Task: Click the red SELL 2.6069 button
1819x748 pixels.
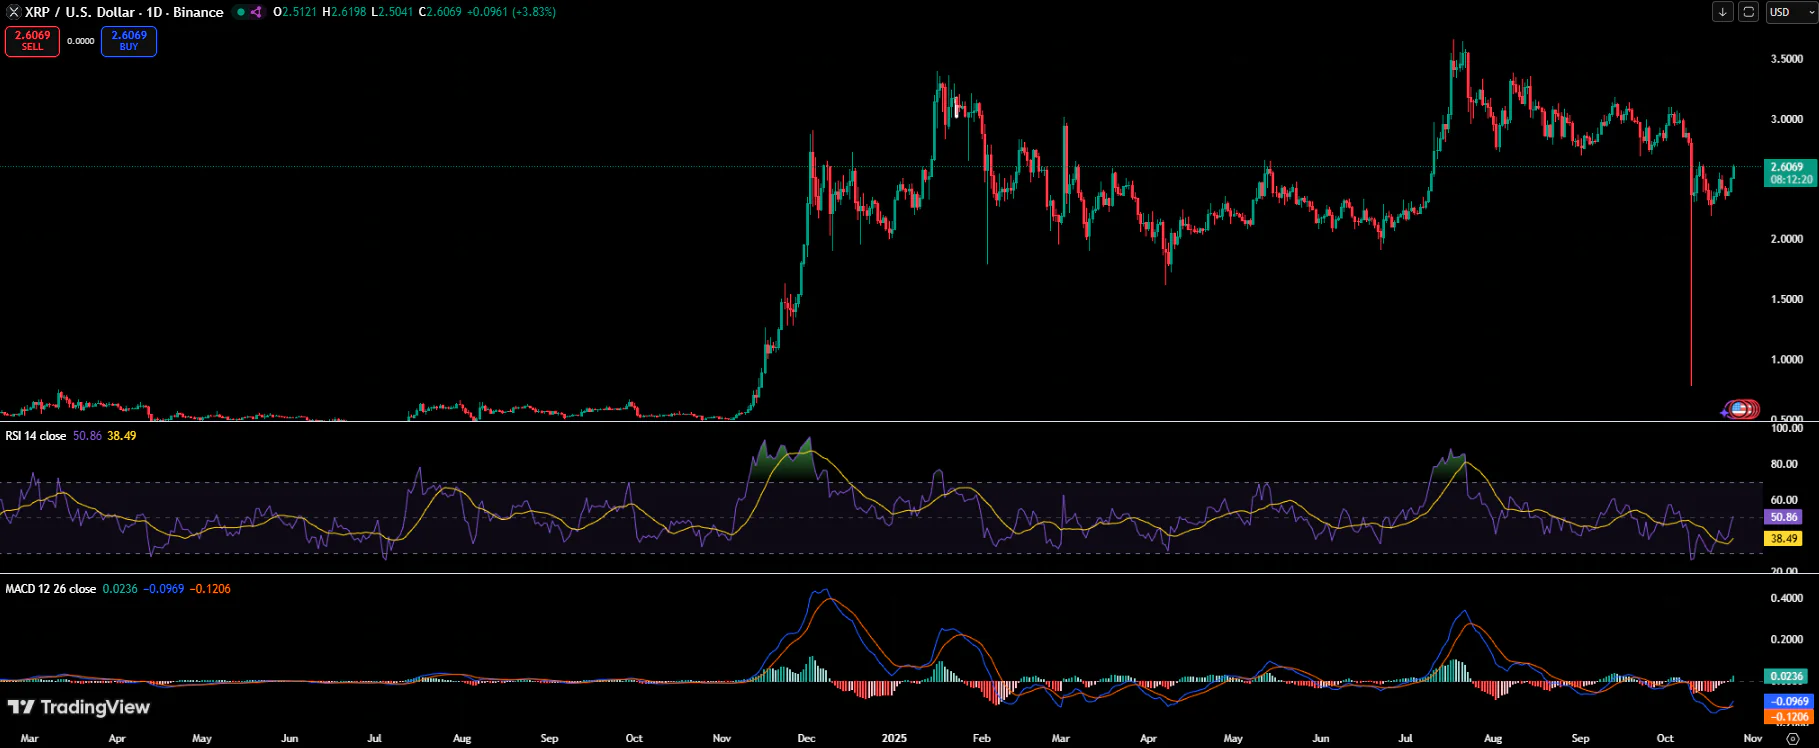Action: pyautogui.click(x=32, y=41)
